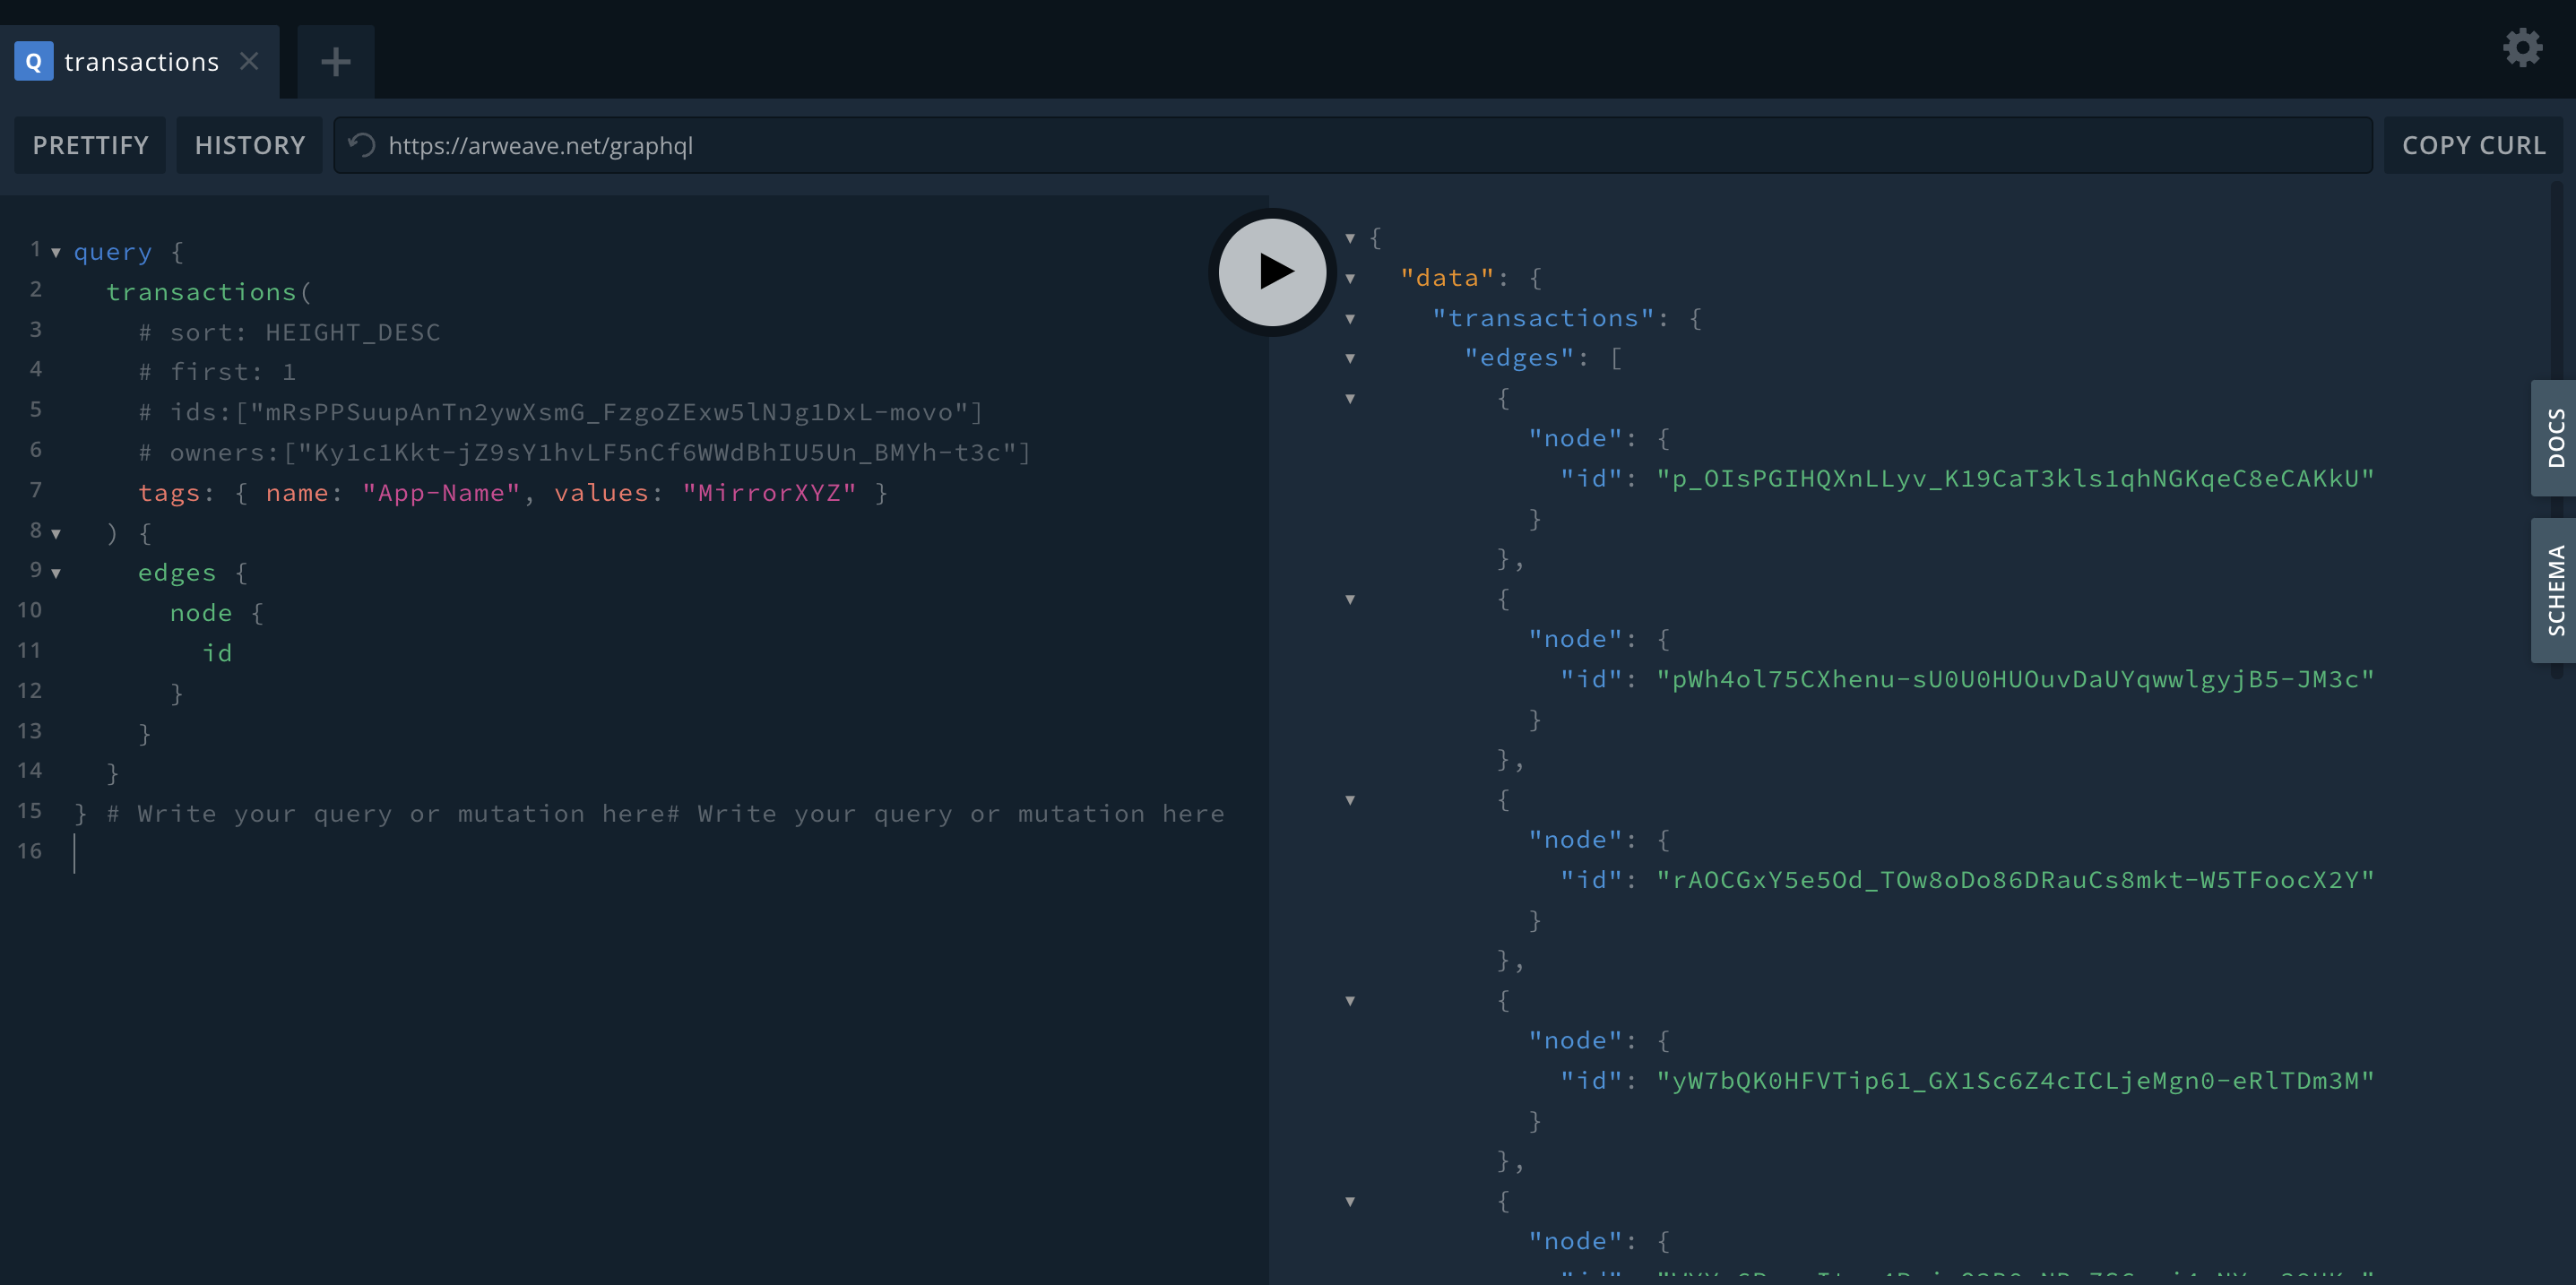Collapse the "edges" array in the results
Screen dimensions: 2576x1285
1350,359
